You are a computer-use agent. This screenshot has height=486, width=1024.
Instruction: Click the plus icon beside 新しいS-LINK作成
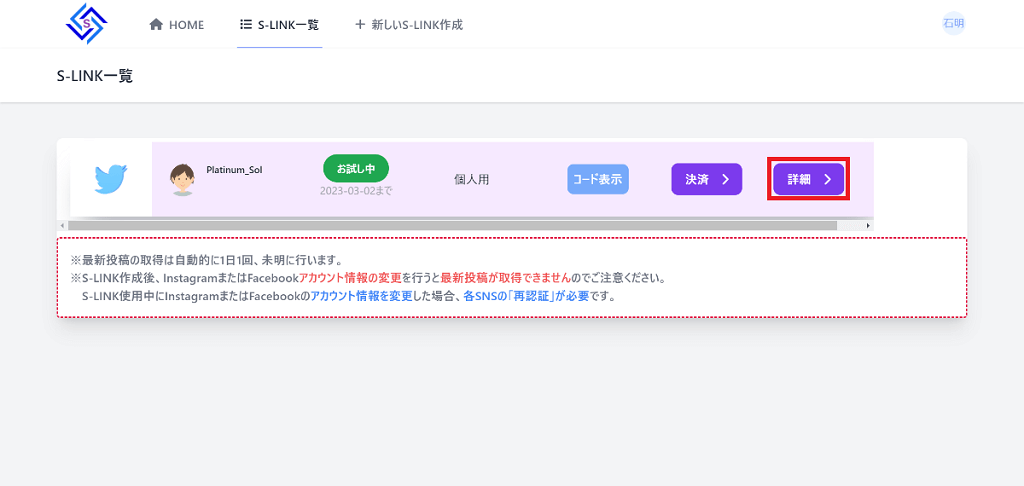360,25
